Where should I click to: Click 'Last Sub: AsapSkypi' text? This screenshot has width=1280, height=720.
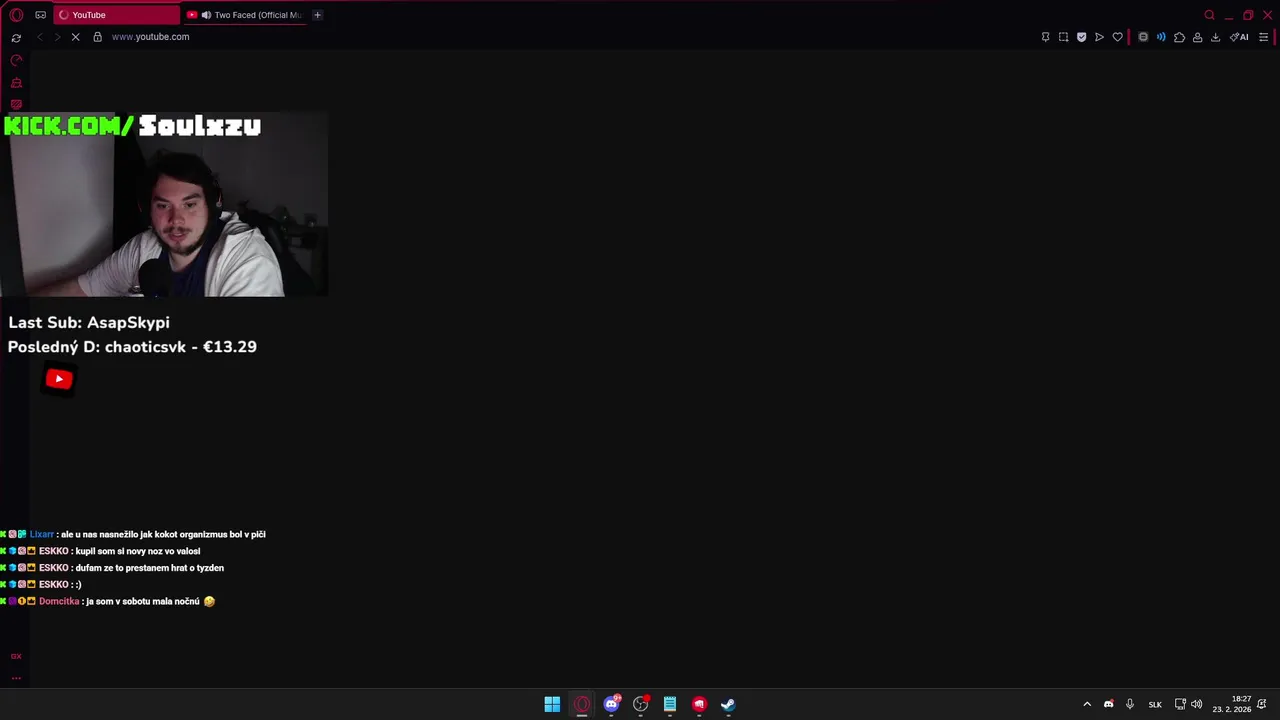pyautogui.click(x=89, y=322)
